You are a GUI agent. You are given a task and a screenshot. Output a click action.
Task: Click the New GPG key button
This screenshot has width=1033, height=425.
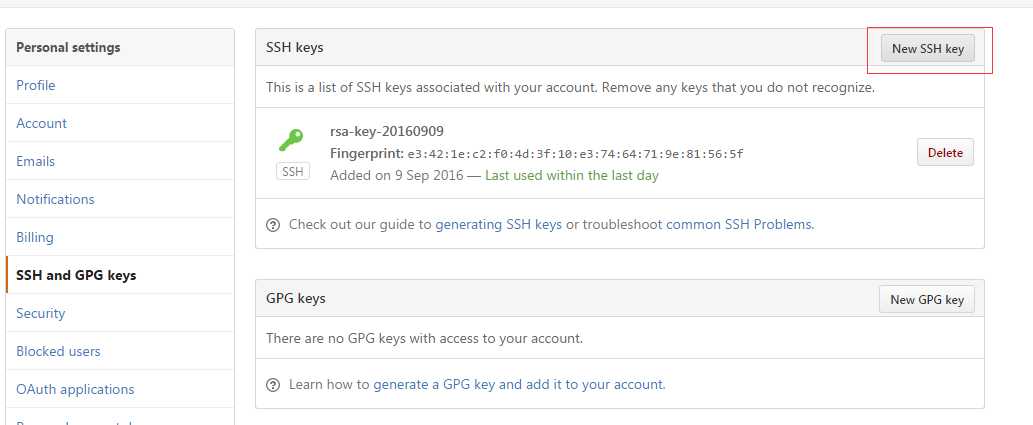(927, 299)
